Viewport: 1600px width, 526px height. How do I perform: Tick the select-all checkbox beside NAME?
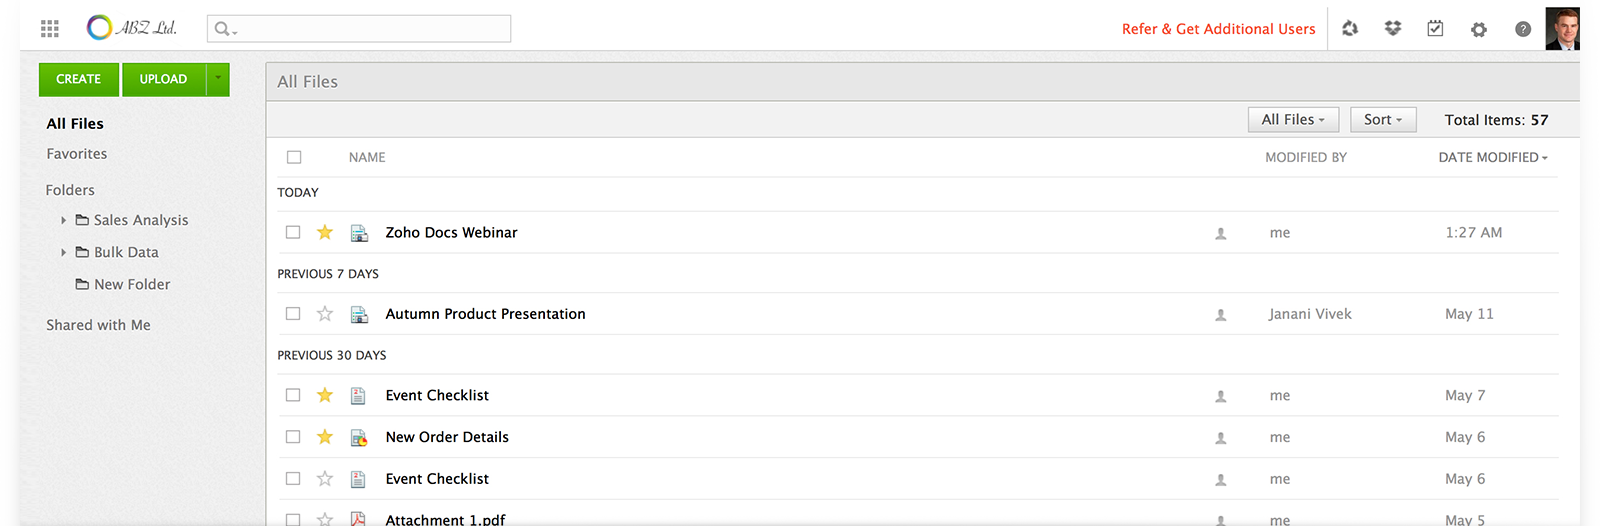coord(294,157)
